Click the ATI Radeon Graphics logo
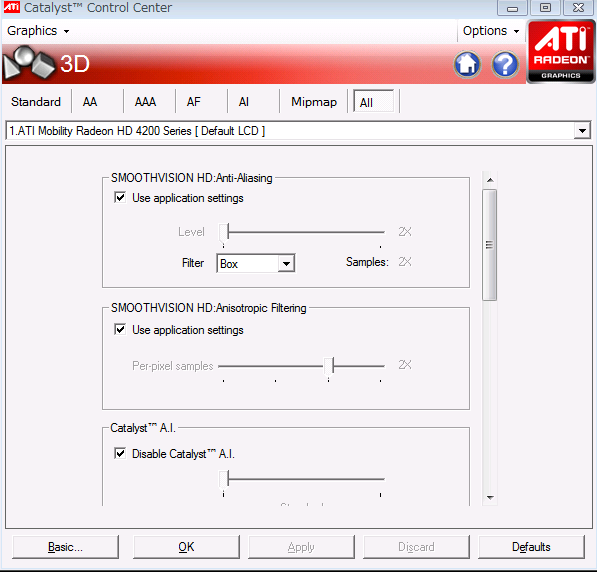 click(x=561, y=51)
